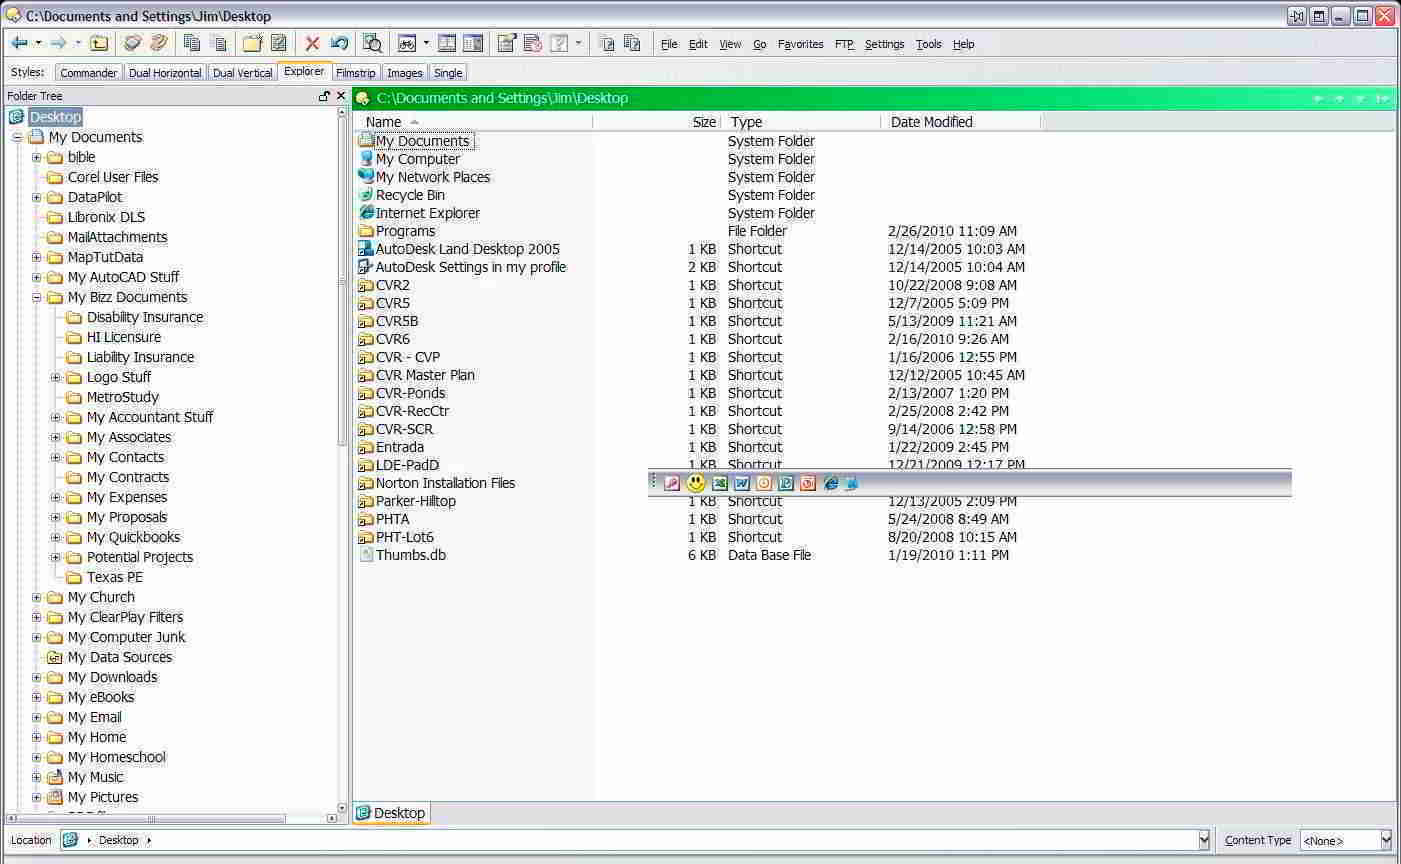Viewport: 1401px width, 864px height.
Task: Click the blue undo arrow icon
Action: tap(339, 43)
